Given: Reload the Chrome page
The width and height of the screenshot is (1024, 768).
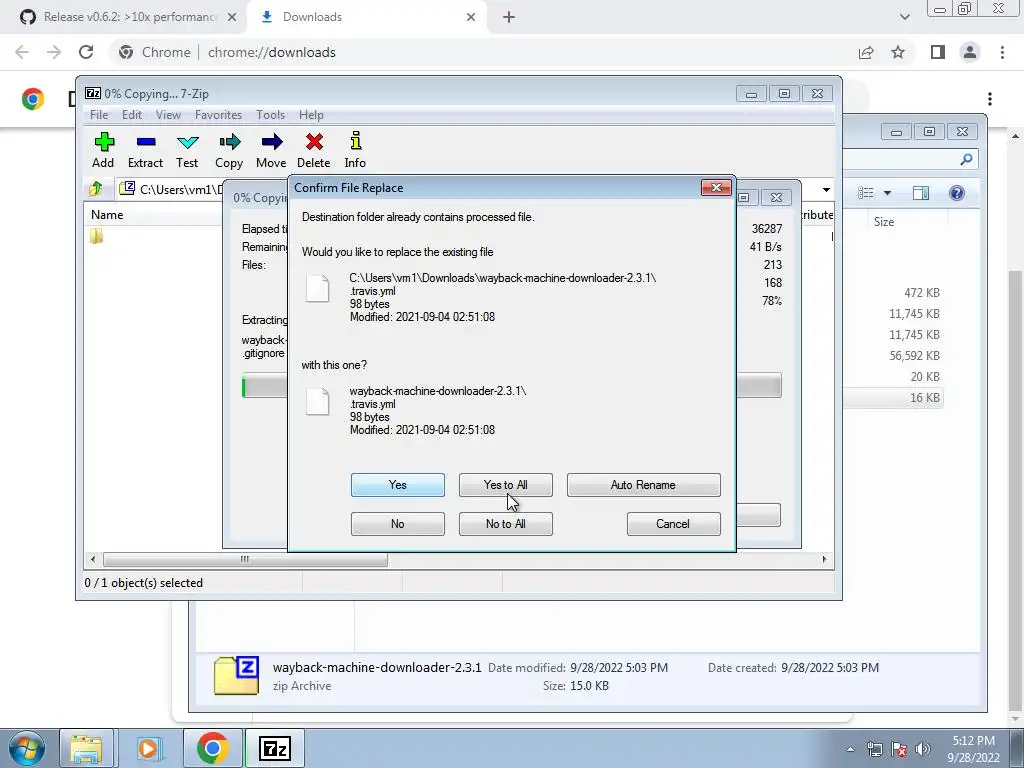Looking at the screenshot, I should pyautogui.click(x=86, y=52).
